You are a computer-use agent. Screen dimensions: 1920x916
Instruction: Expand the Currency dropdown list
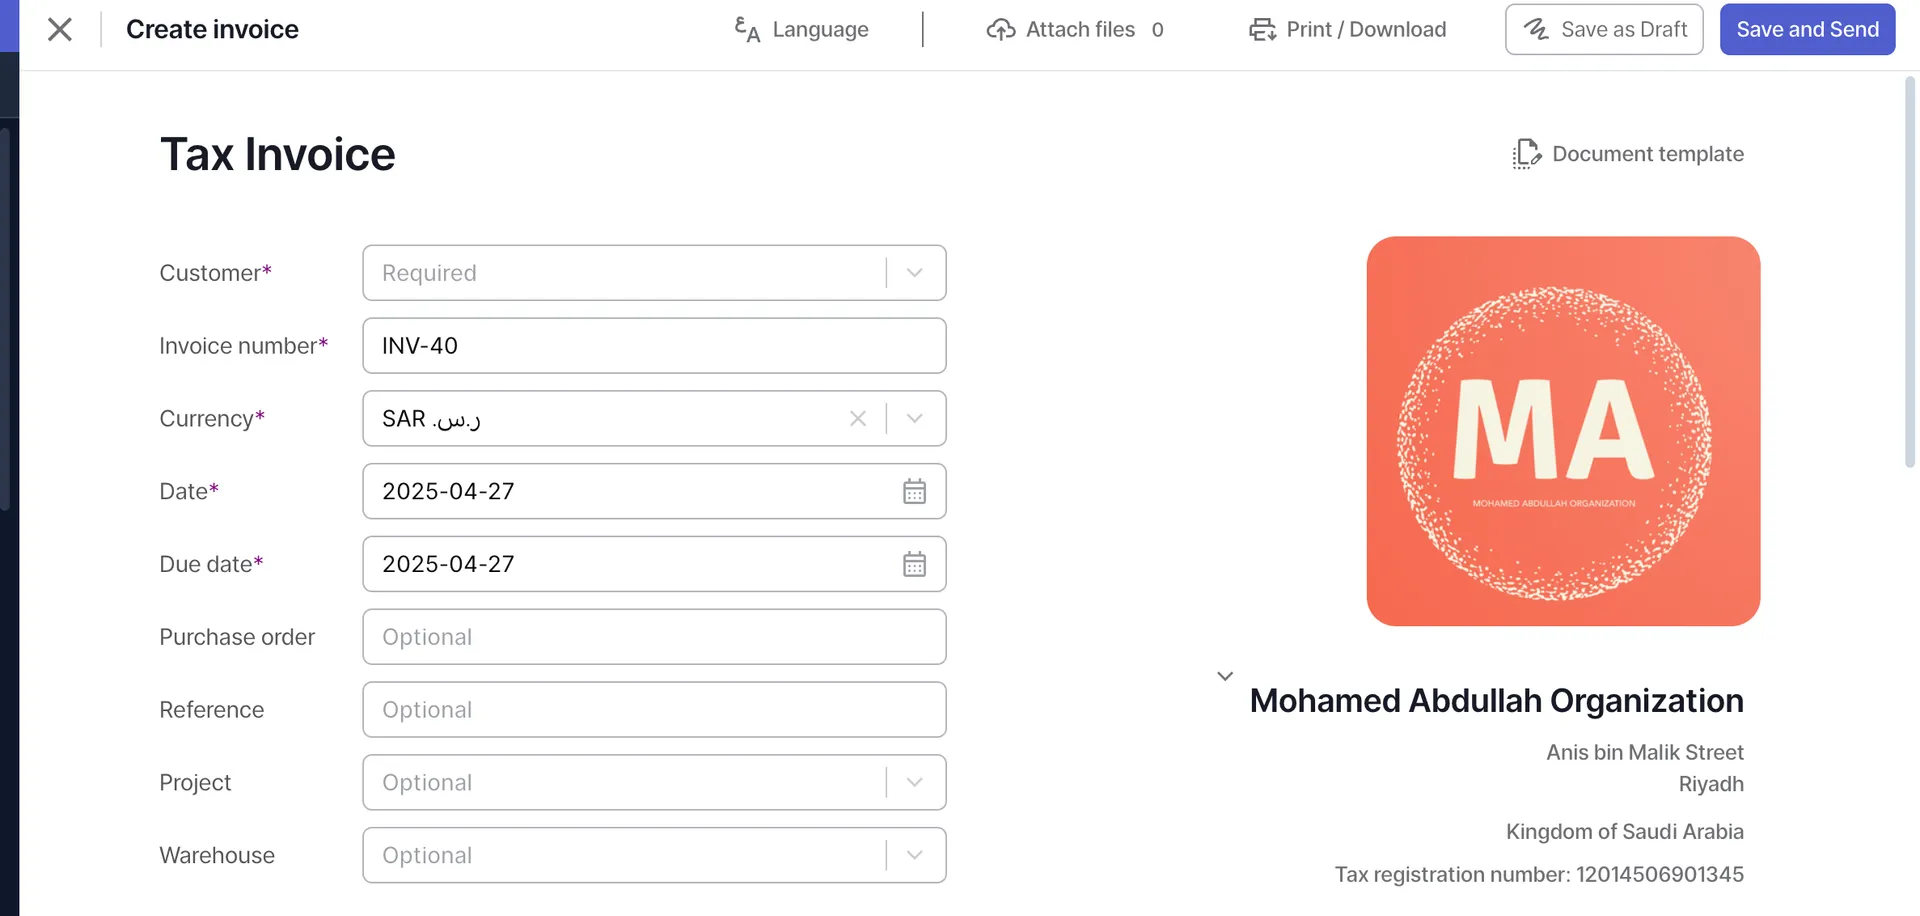913,419
